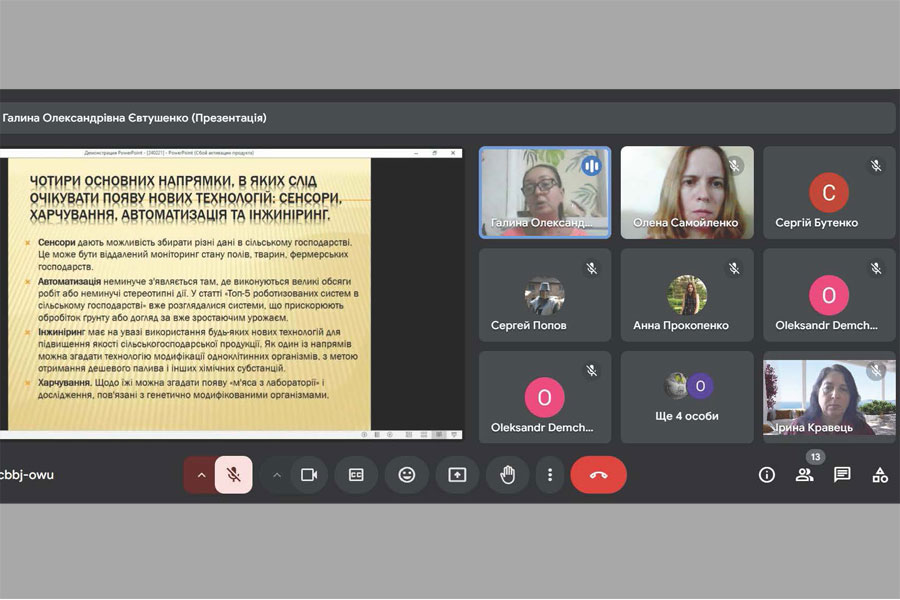Open meeting details info icon
The height and width of the screenshot is (600, 900).
coord(767,475)
